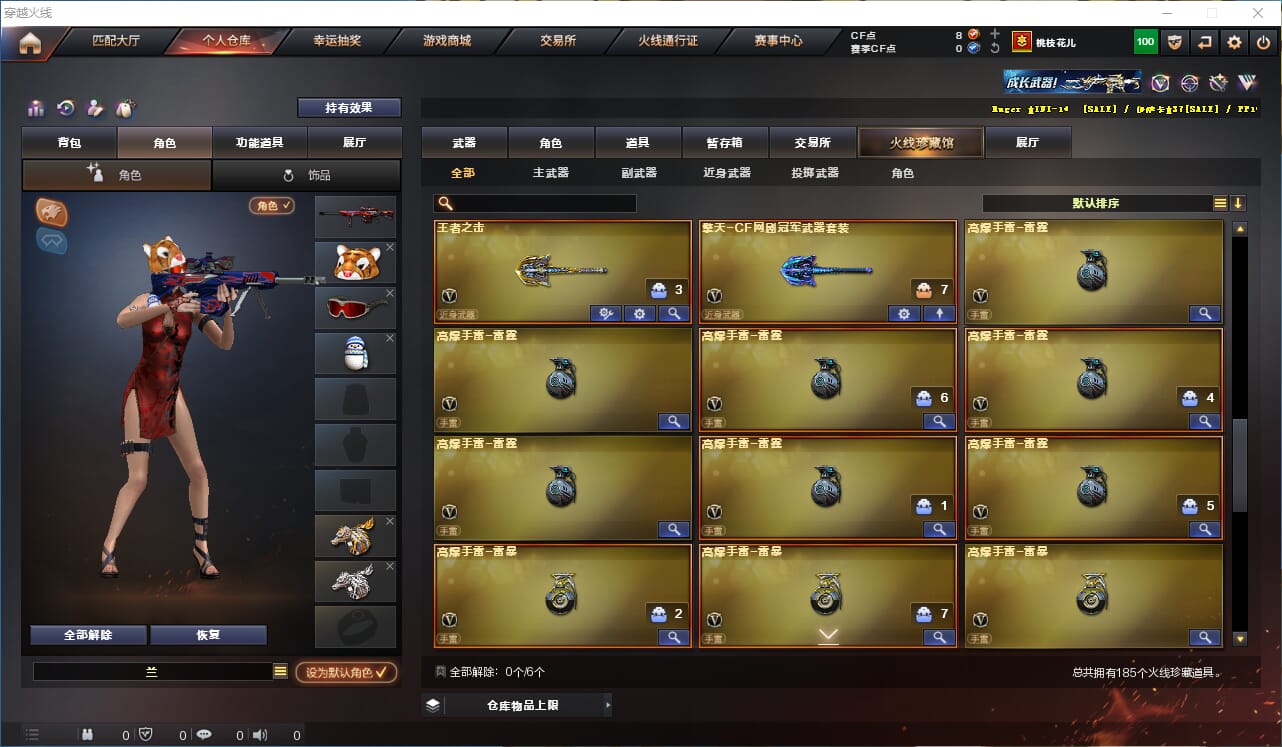Expand the 仓库物品上限 panel
The width and height of the screenshot is (1282, 747).
(x=516, y=705)
